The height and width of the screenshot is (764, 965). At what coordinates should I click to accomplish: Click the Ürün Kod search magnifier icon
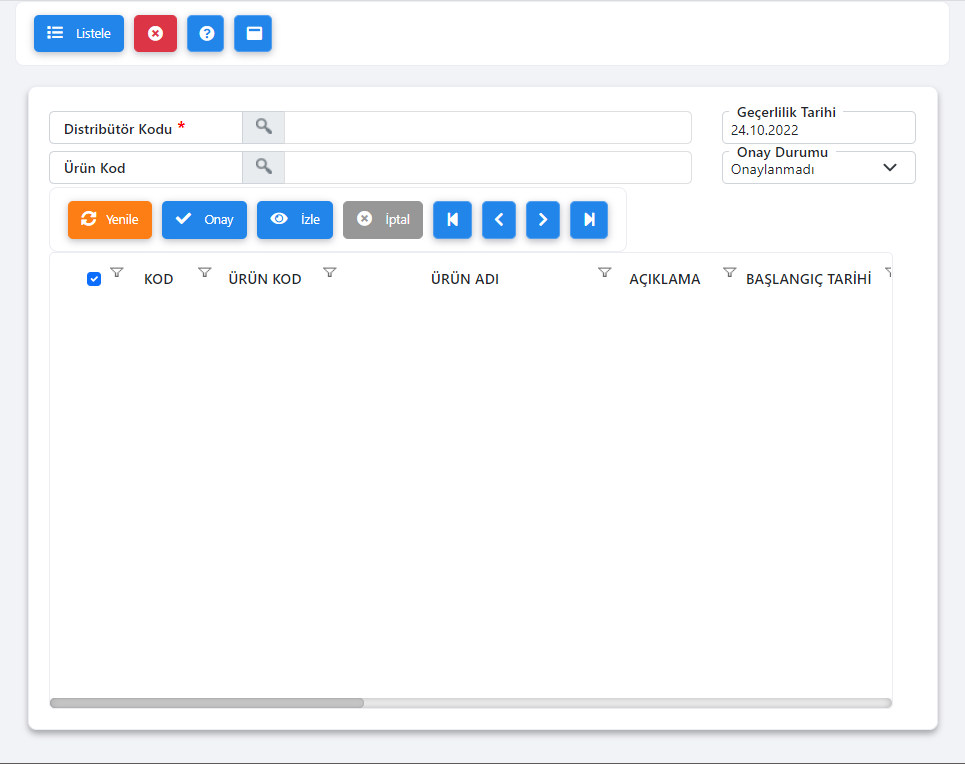point(263,167)
